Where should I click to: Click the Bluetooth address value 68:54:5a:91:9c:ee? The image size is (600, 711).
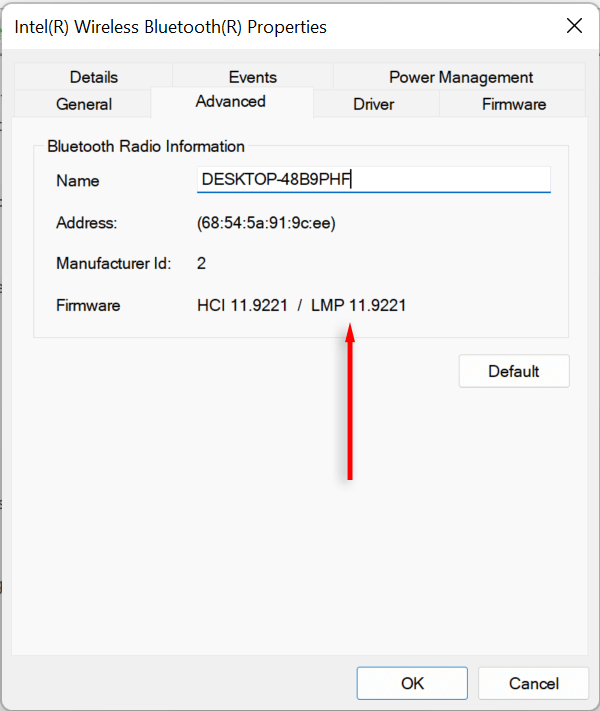click(266, 223)
